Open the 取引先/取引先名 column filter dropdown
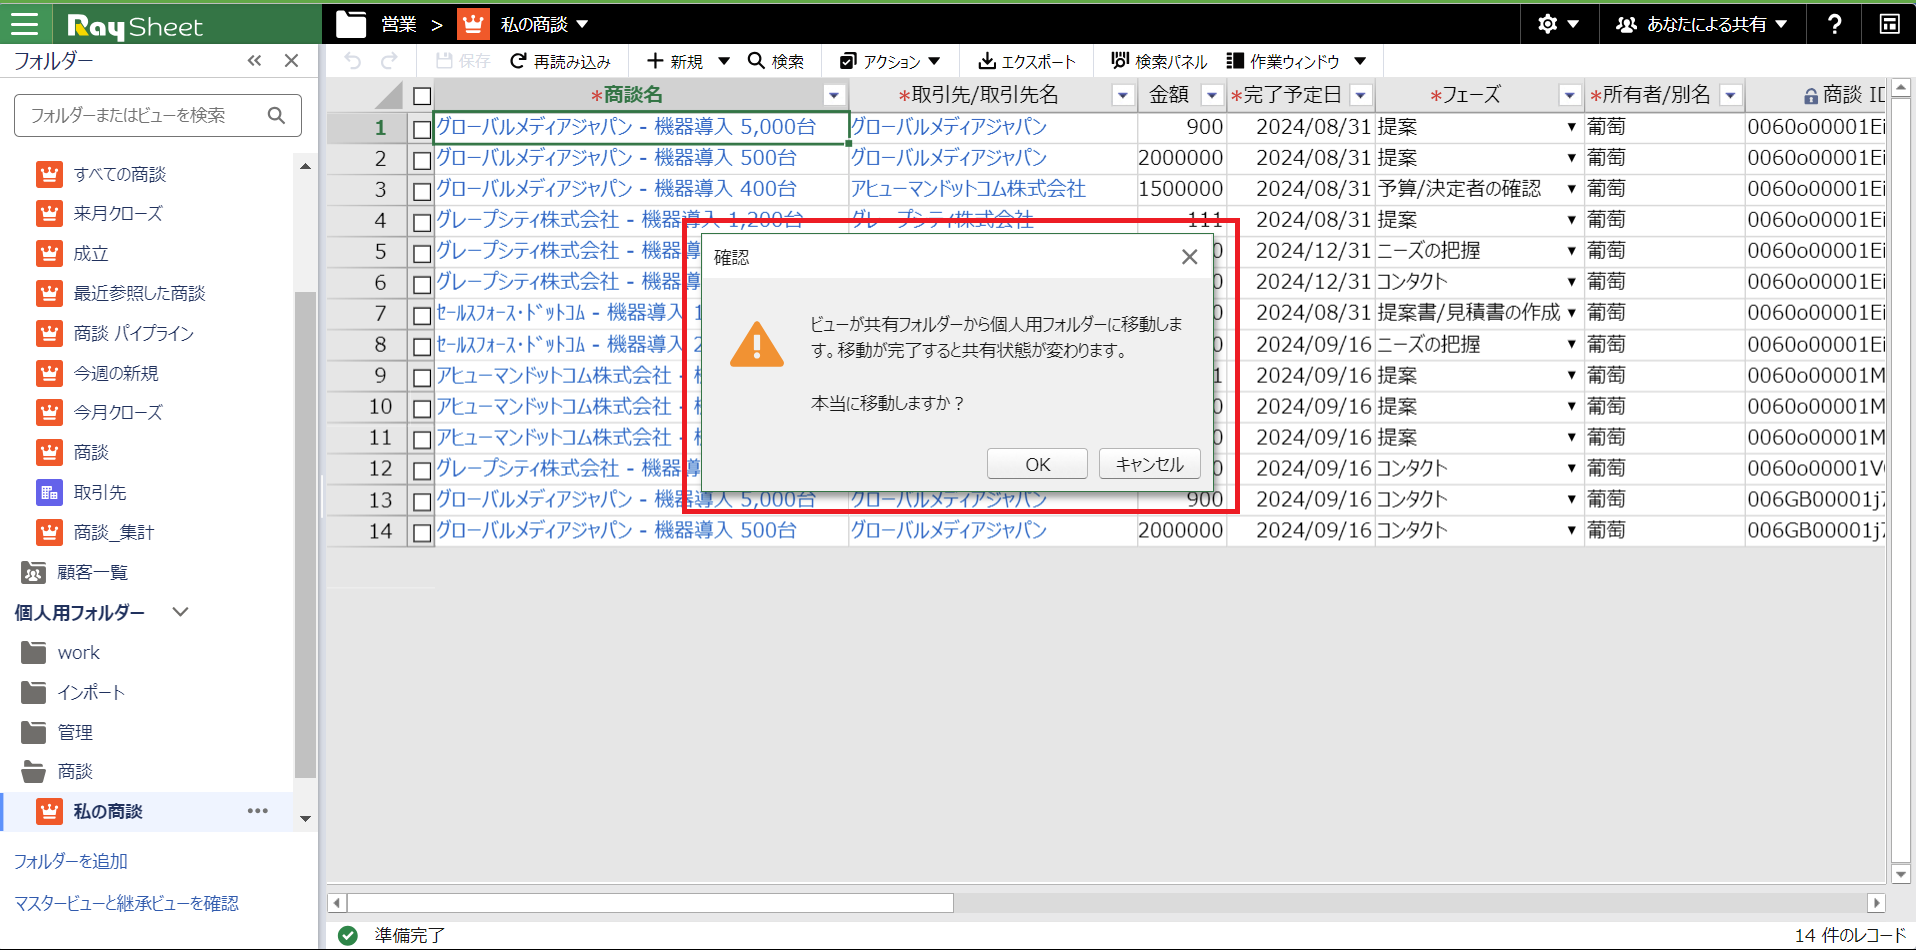 point(1123,95)
